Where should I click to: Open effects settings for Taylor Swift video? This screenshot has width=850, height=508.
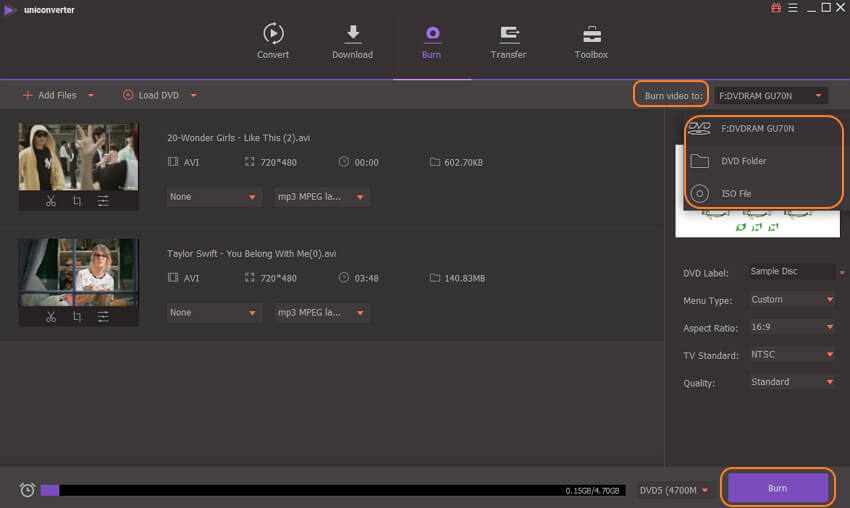point(103,317)
